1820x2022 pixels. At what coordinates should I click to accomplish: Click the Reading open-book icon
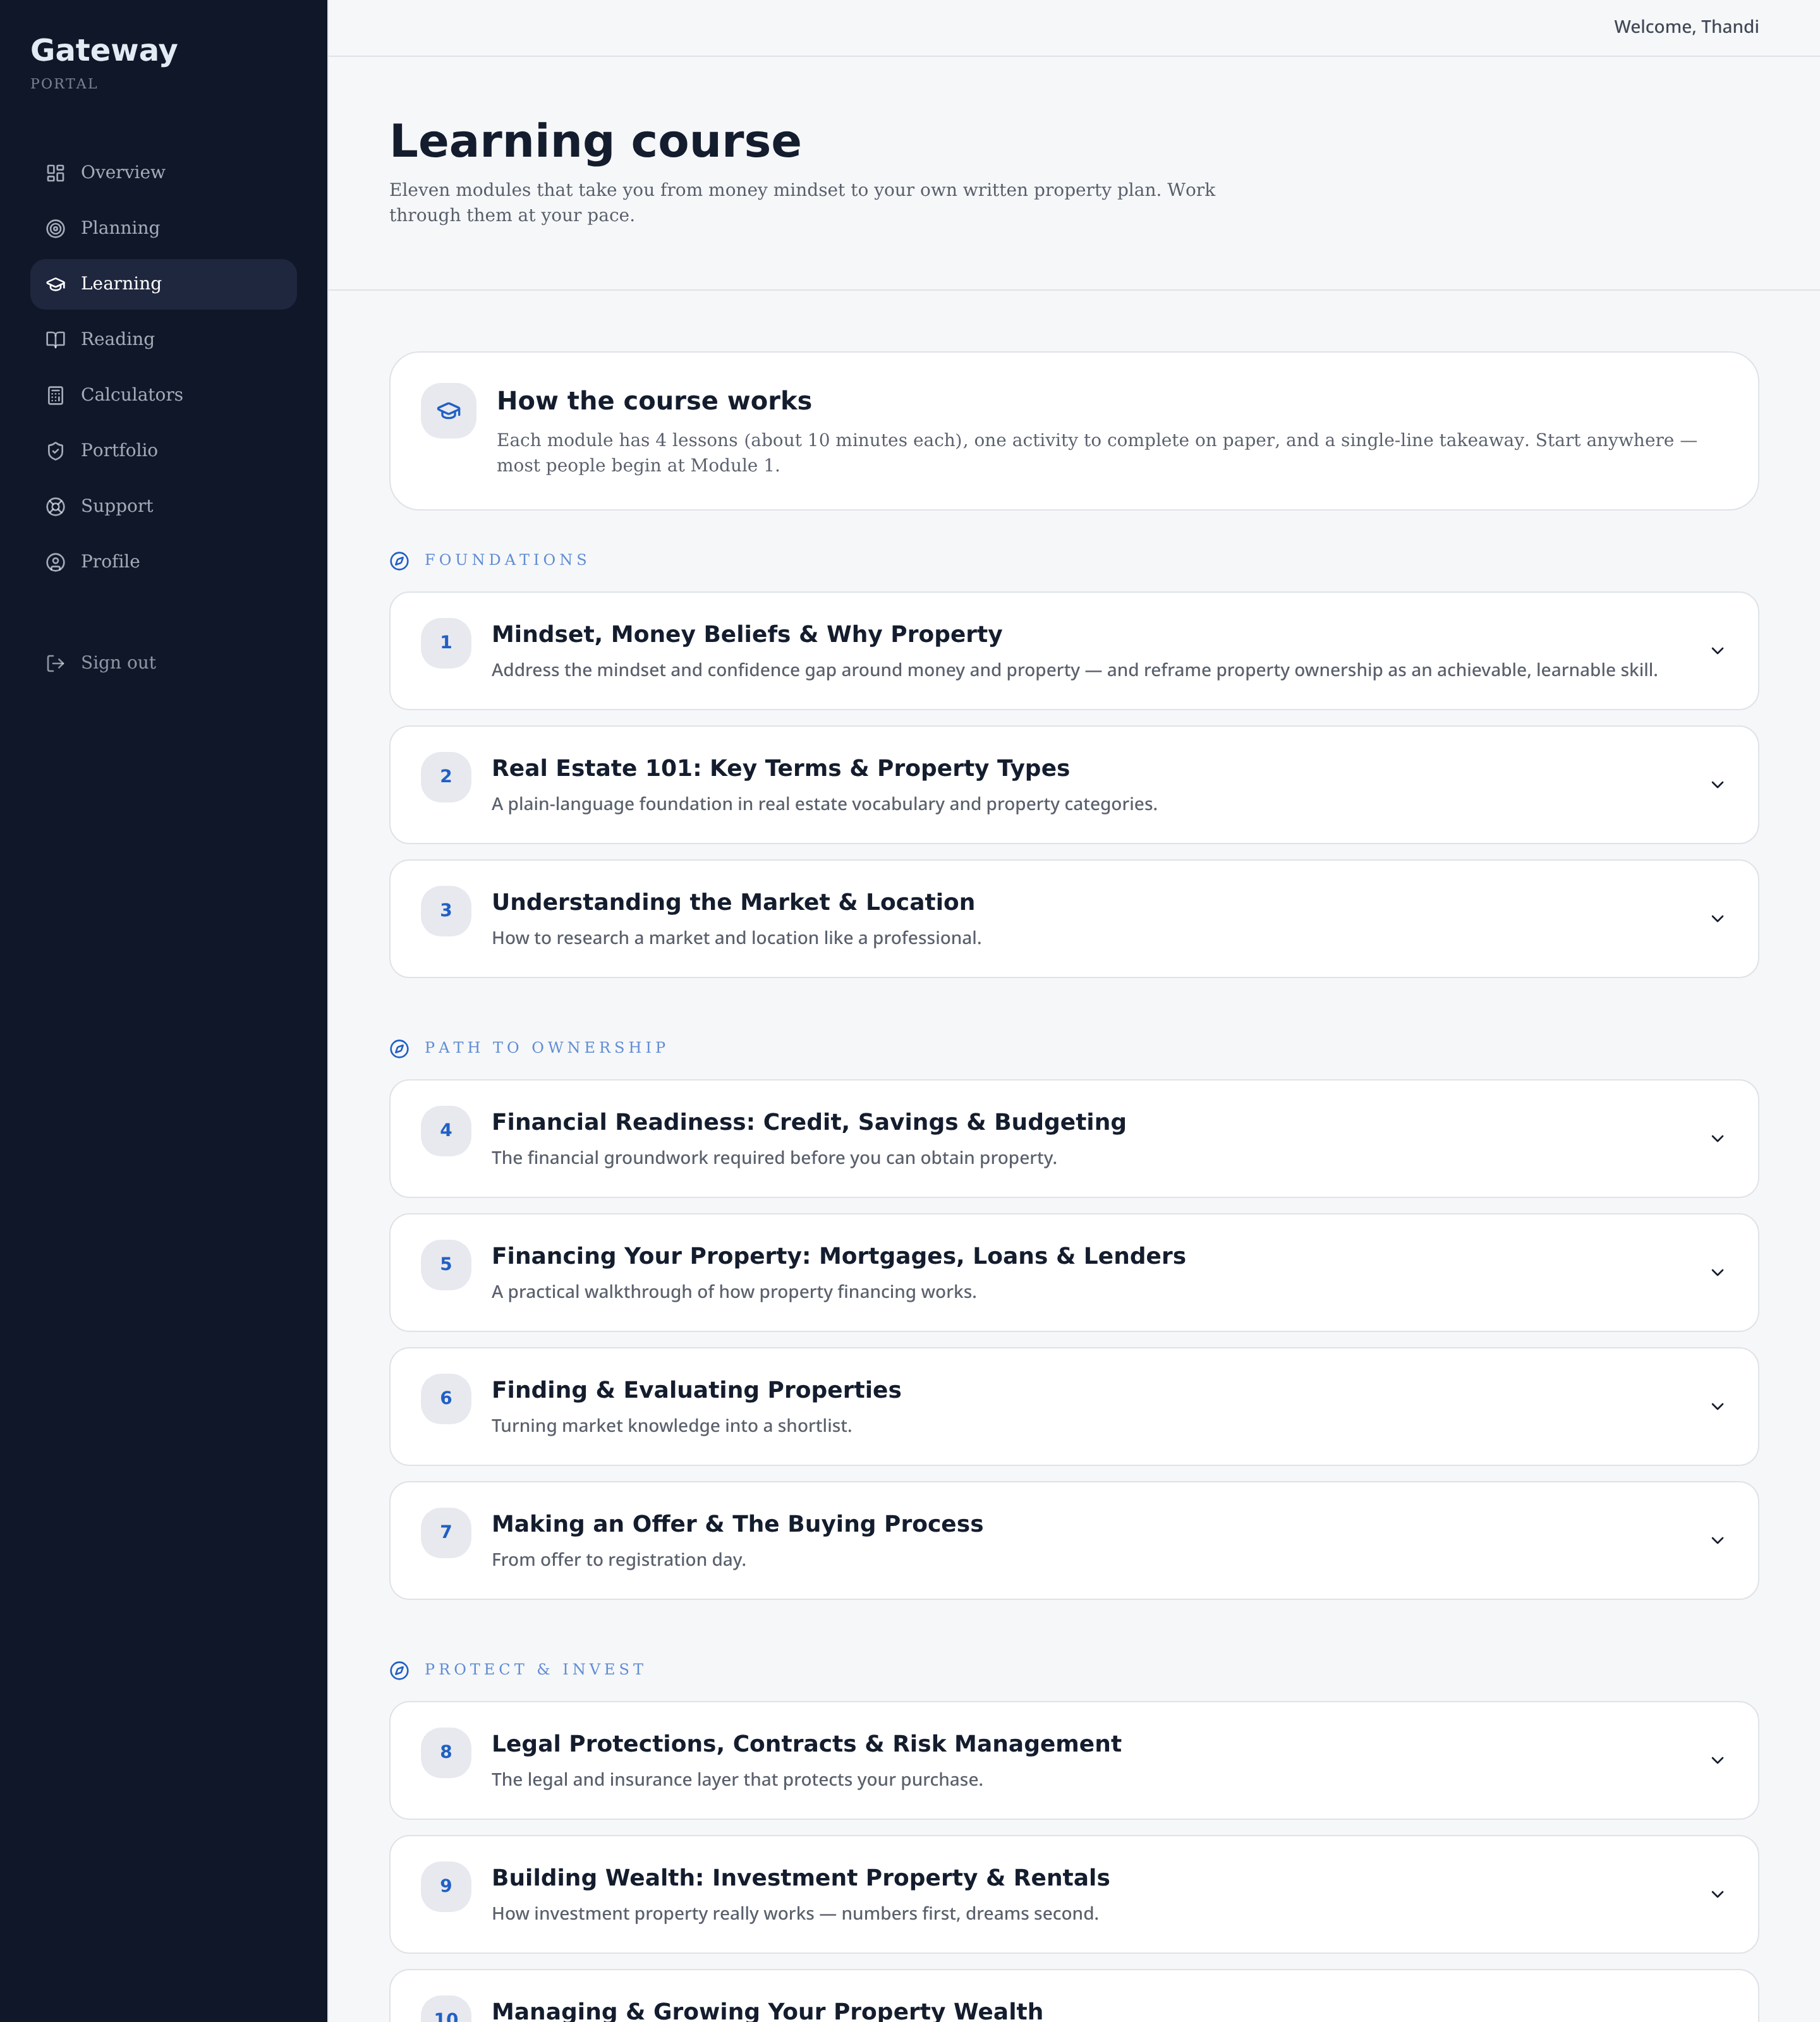(x=56, y=340)
